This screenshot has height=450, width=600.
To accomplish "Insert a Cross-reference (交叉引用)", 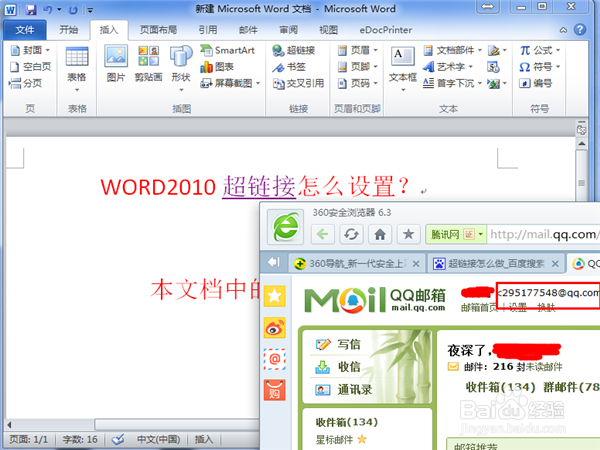I will click(x=298, y=83).
